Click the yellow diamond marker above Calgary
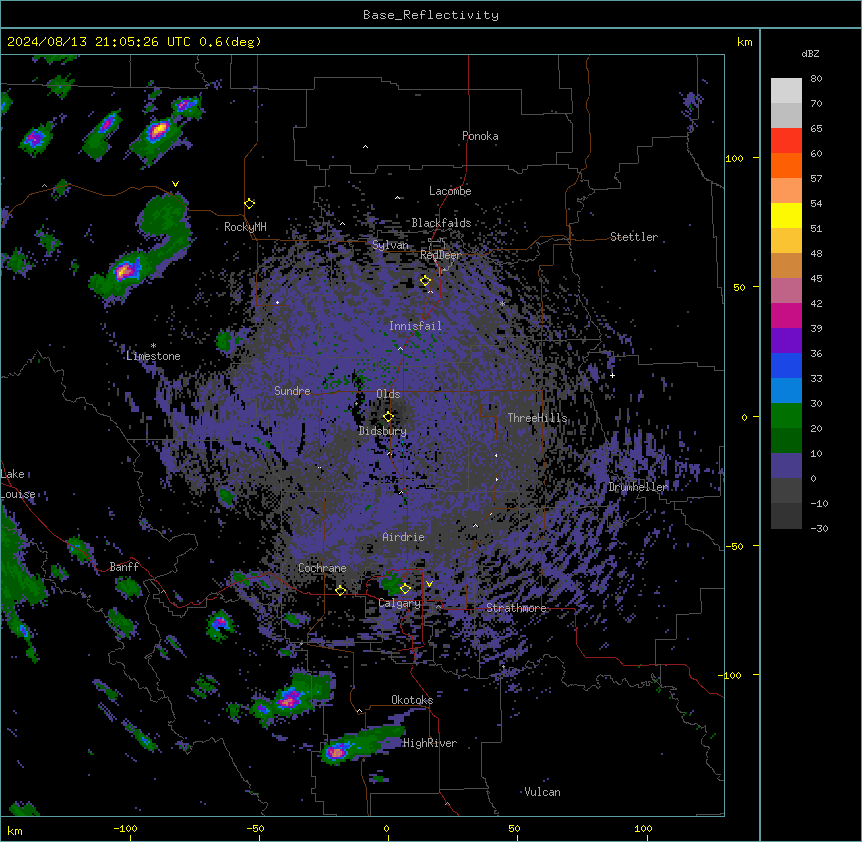This screenshot has width=862, height=842. click(x=405, y=589)
